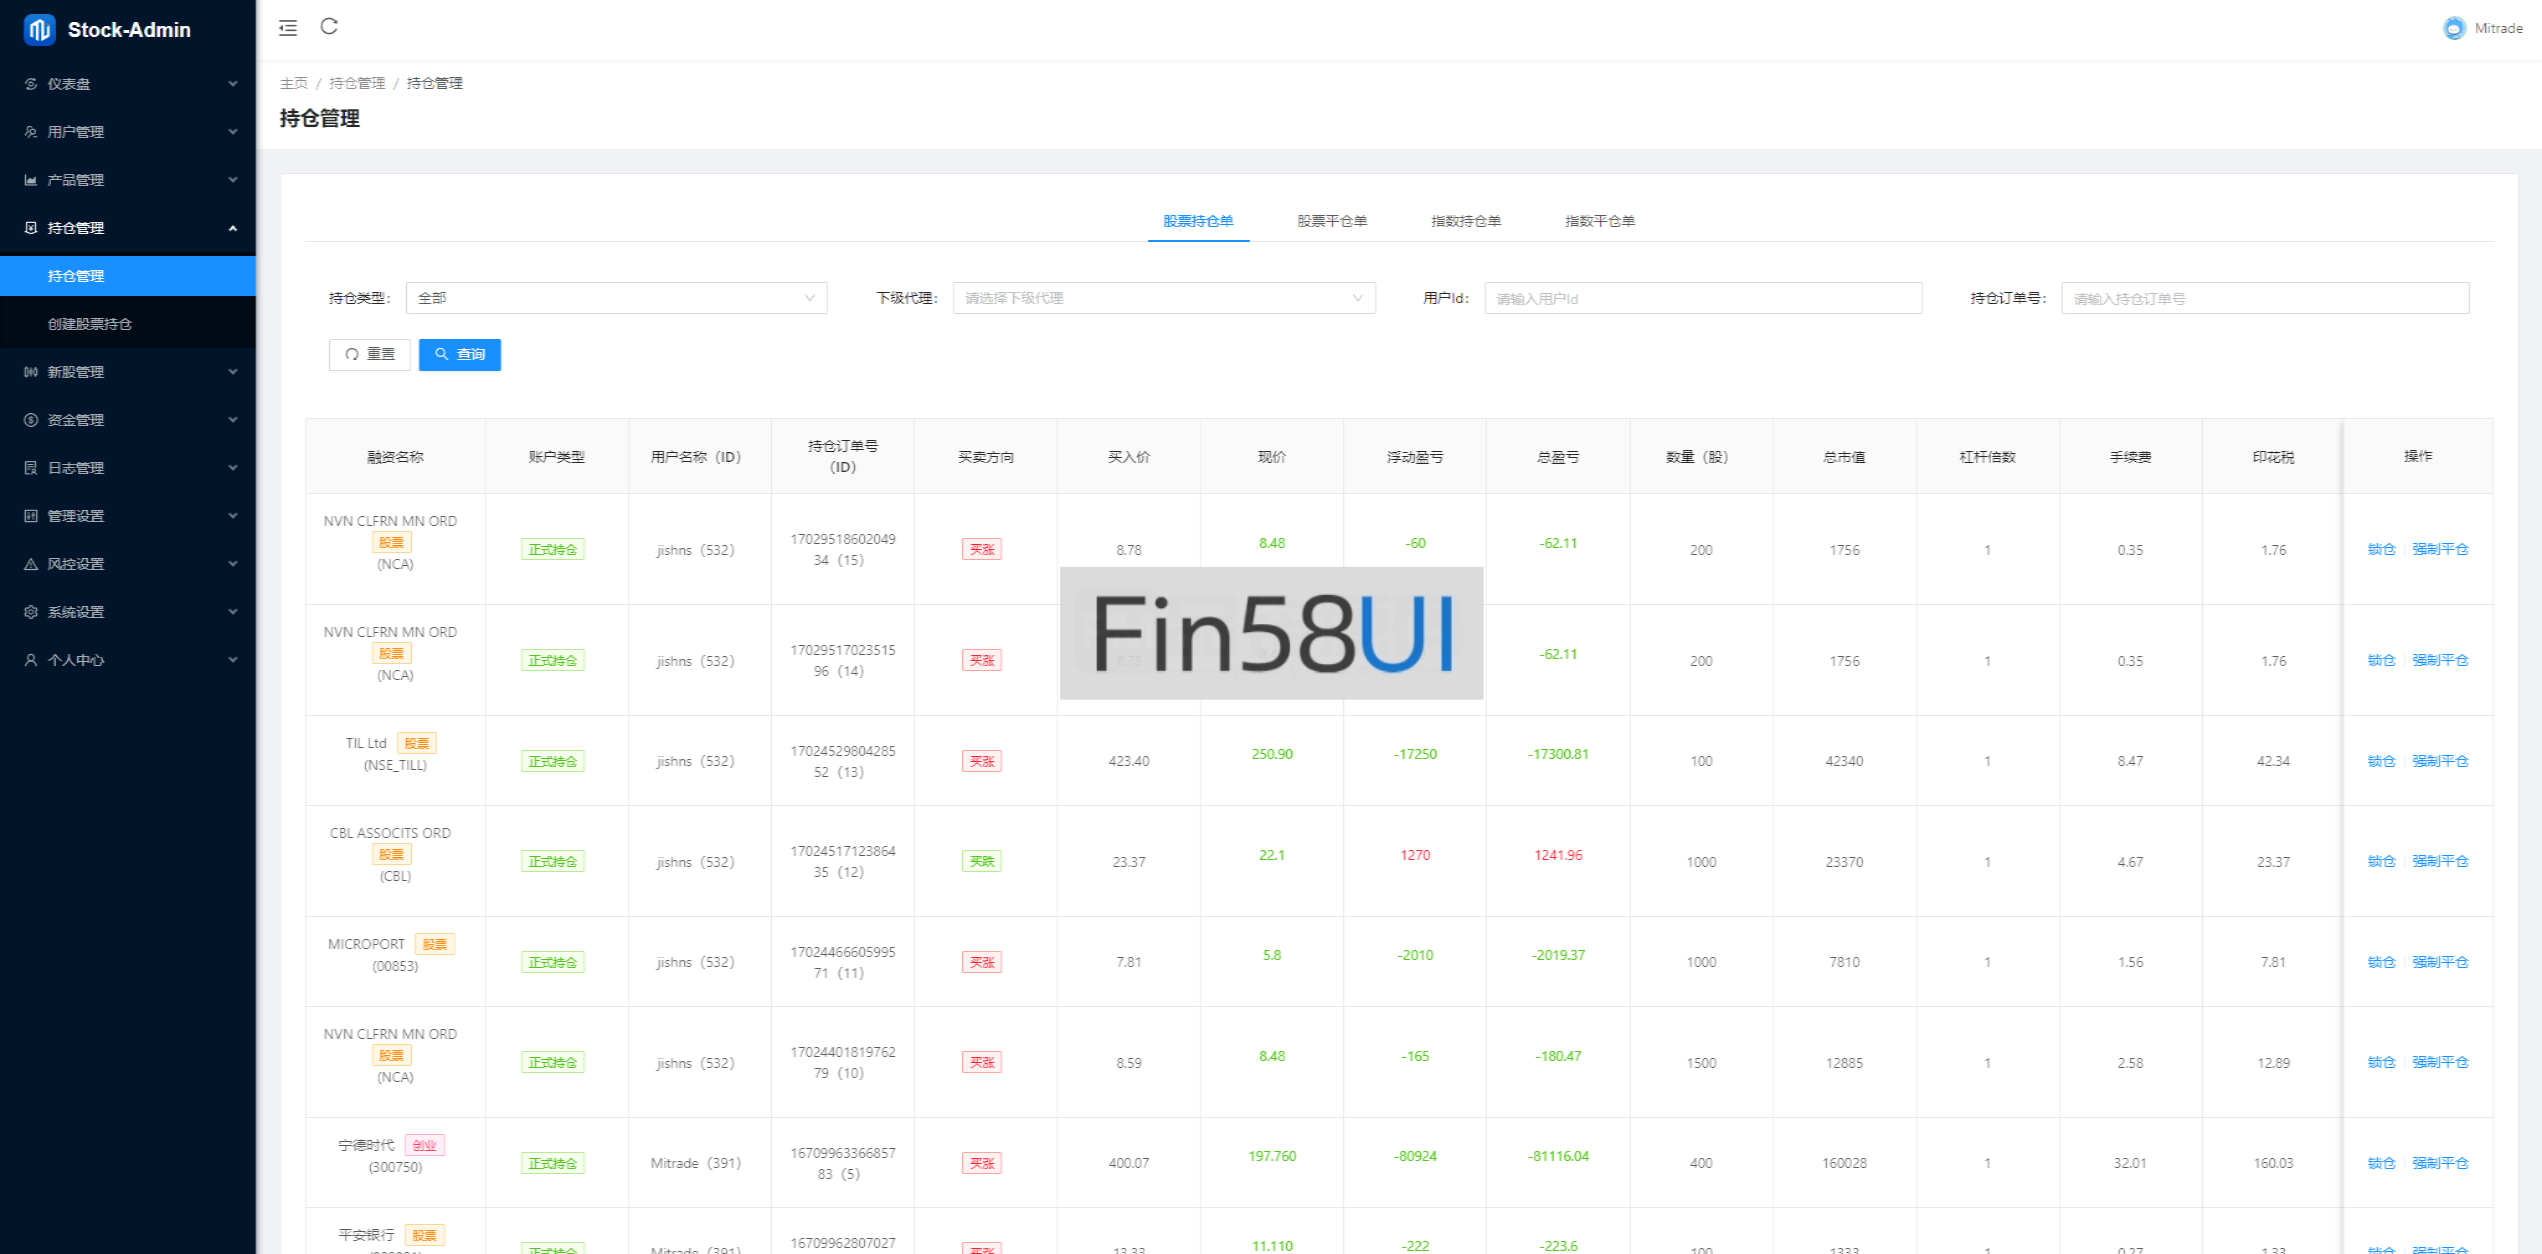
Task: Switch to the 股票平仓单 tab
Action: click(x=1331, y=221)
